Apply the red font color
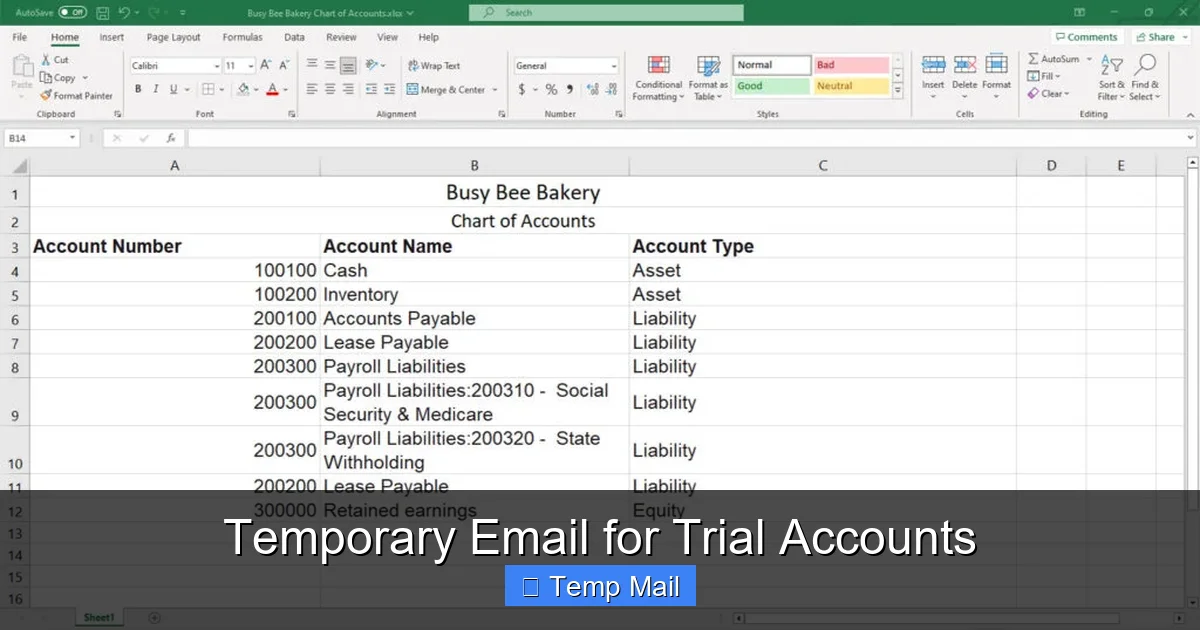 (272, 89)
